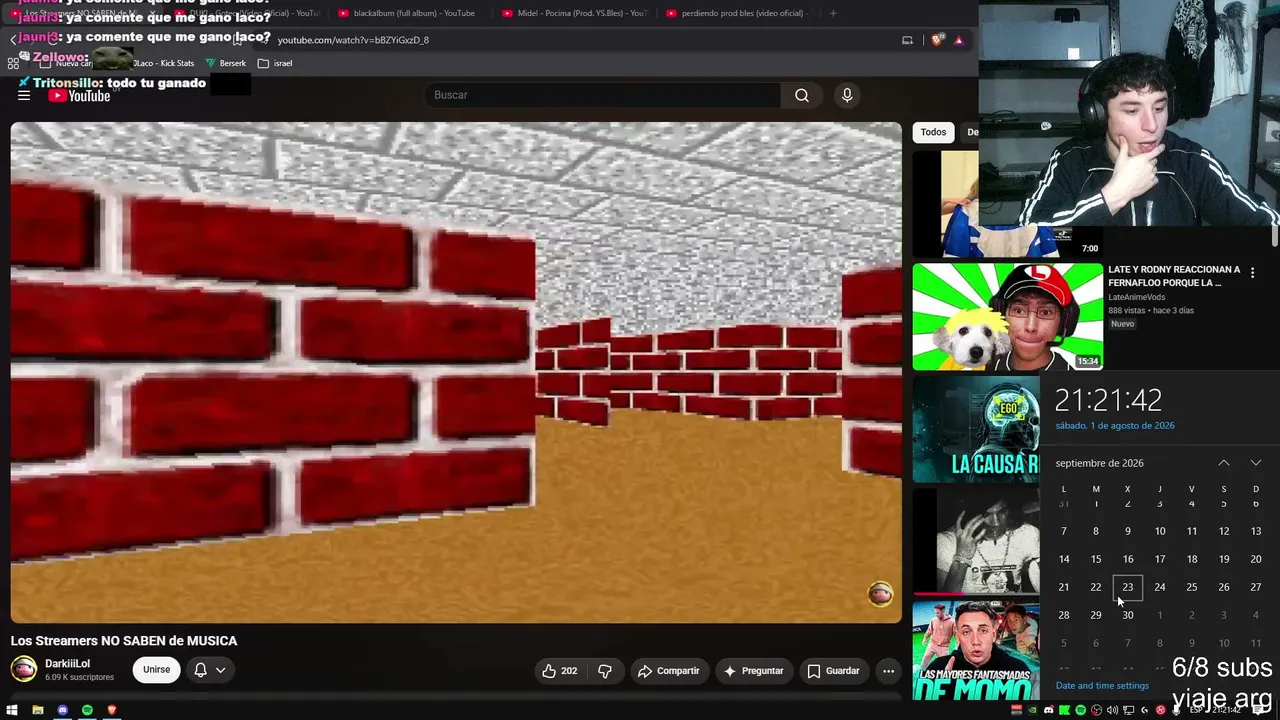Start voice search with the microphone

coord(847,95)
